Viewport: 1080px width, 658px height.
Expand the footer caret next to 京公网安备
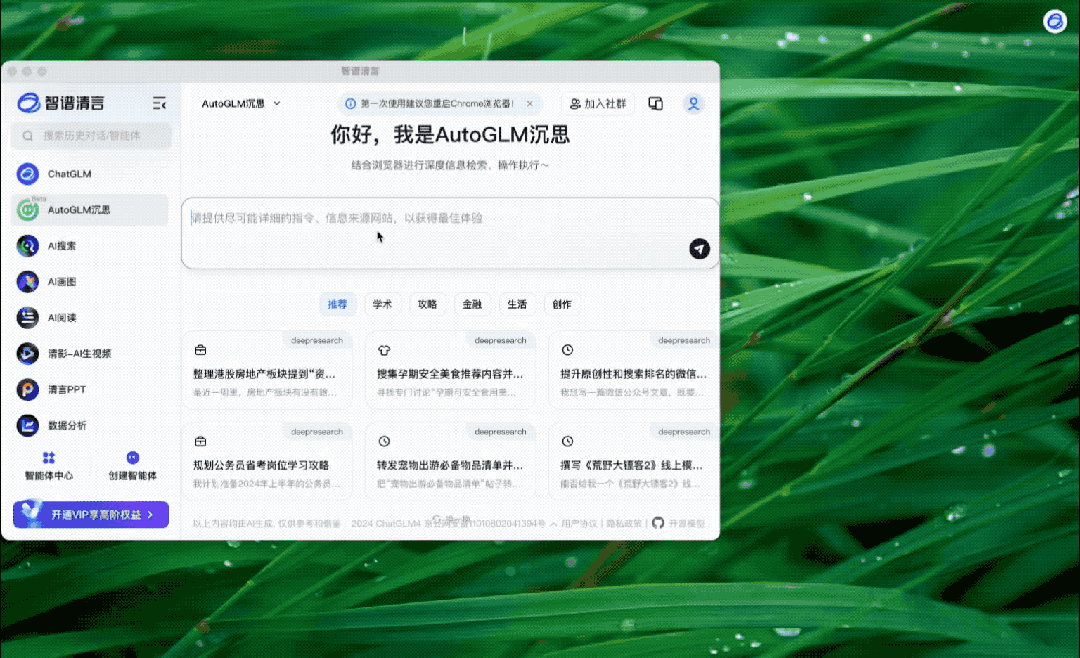pos(553,524)
